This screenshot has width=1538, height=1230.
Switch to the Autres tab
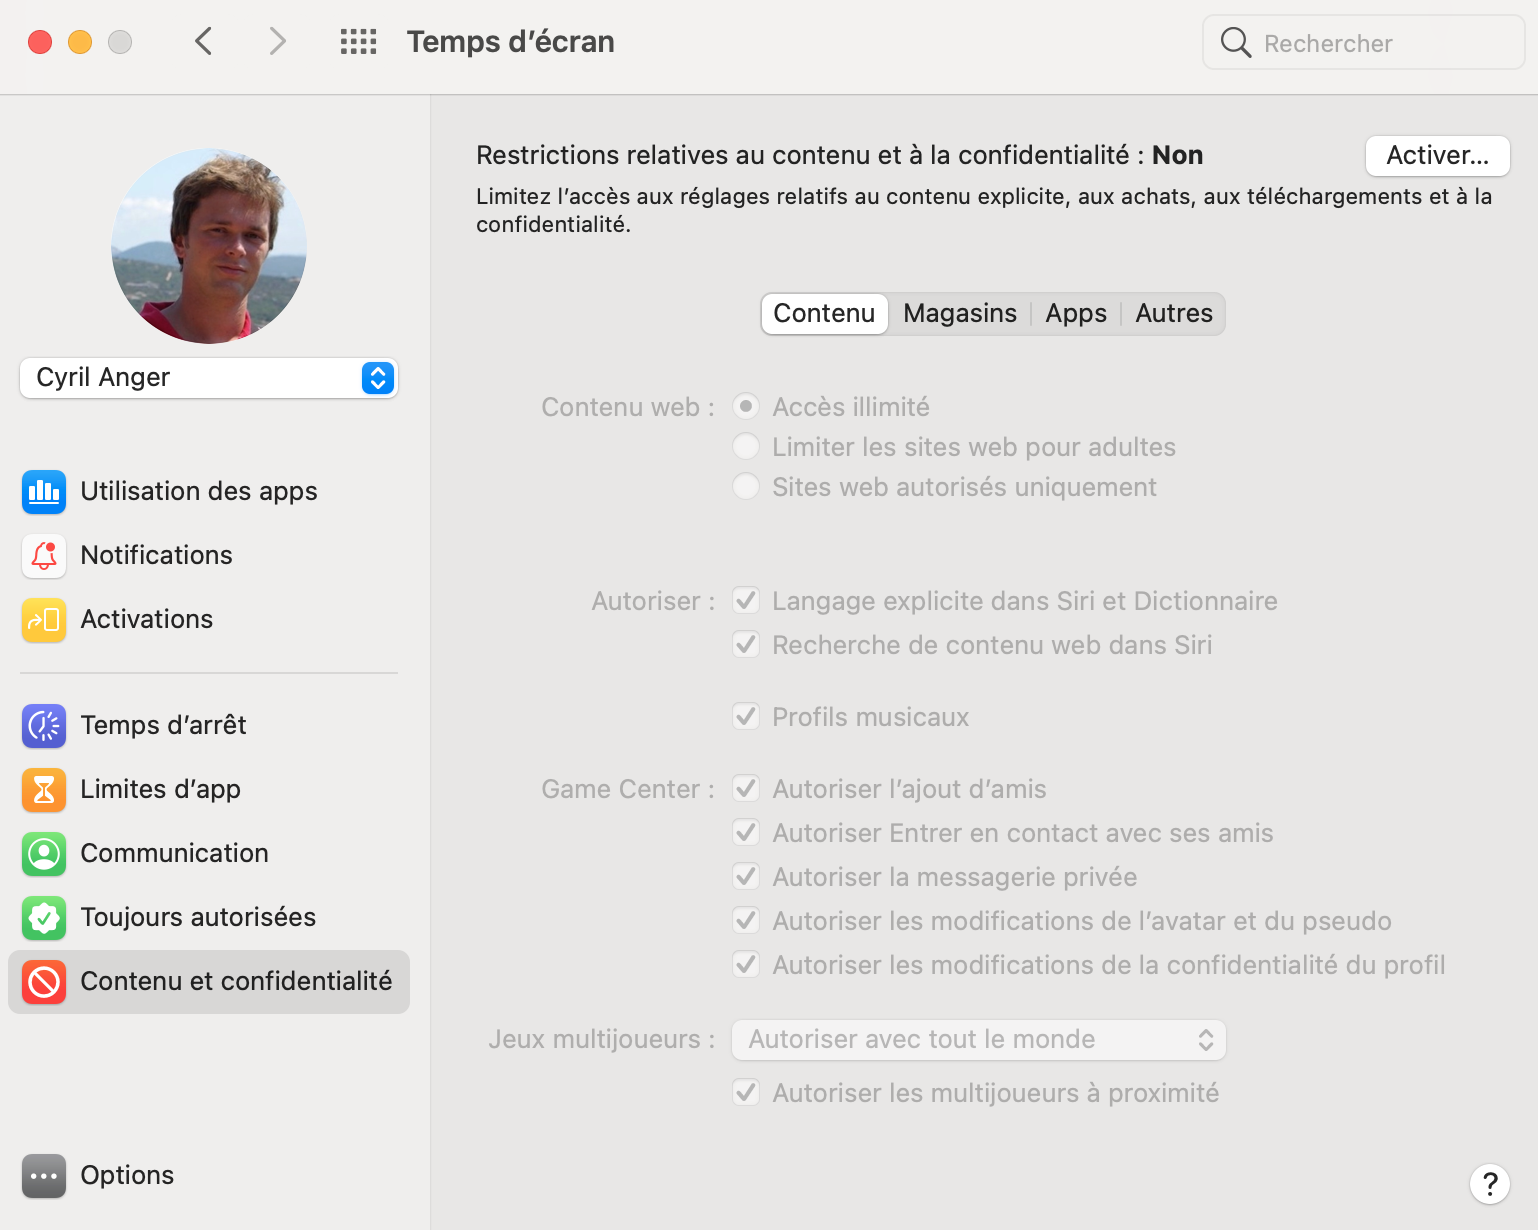point(1173,314)
